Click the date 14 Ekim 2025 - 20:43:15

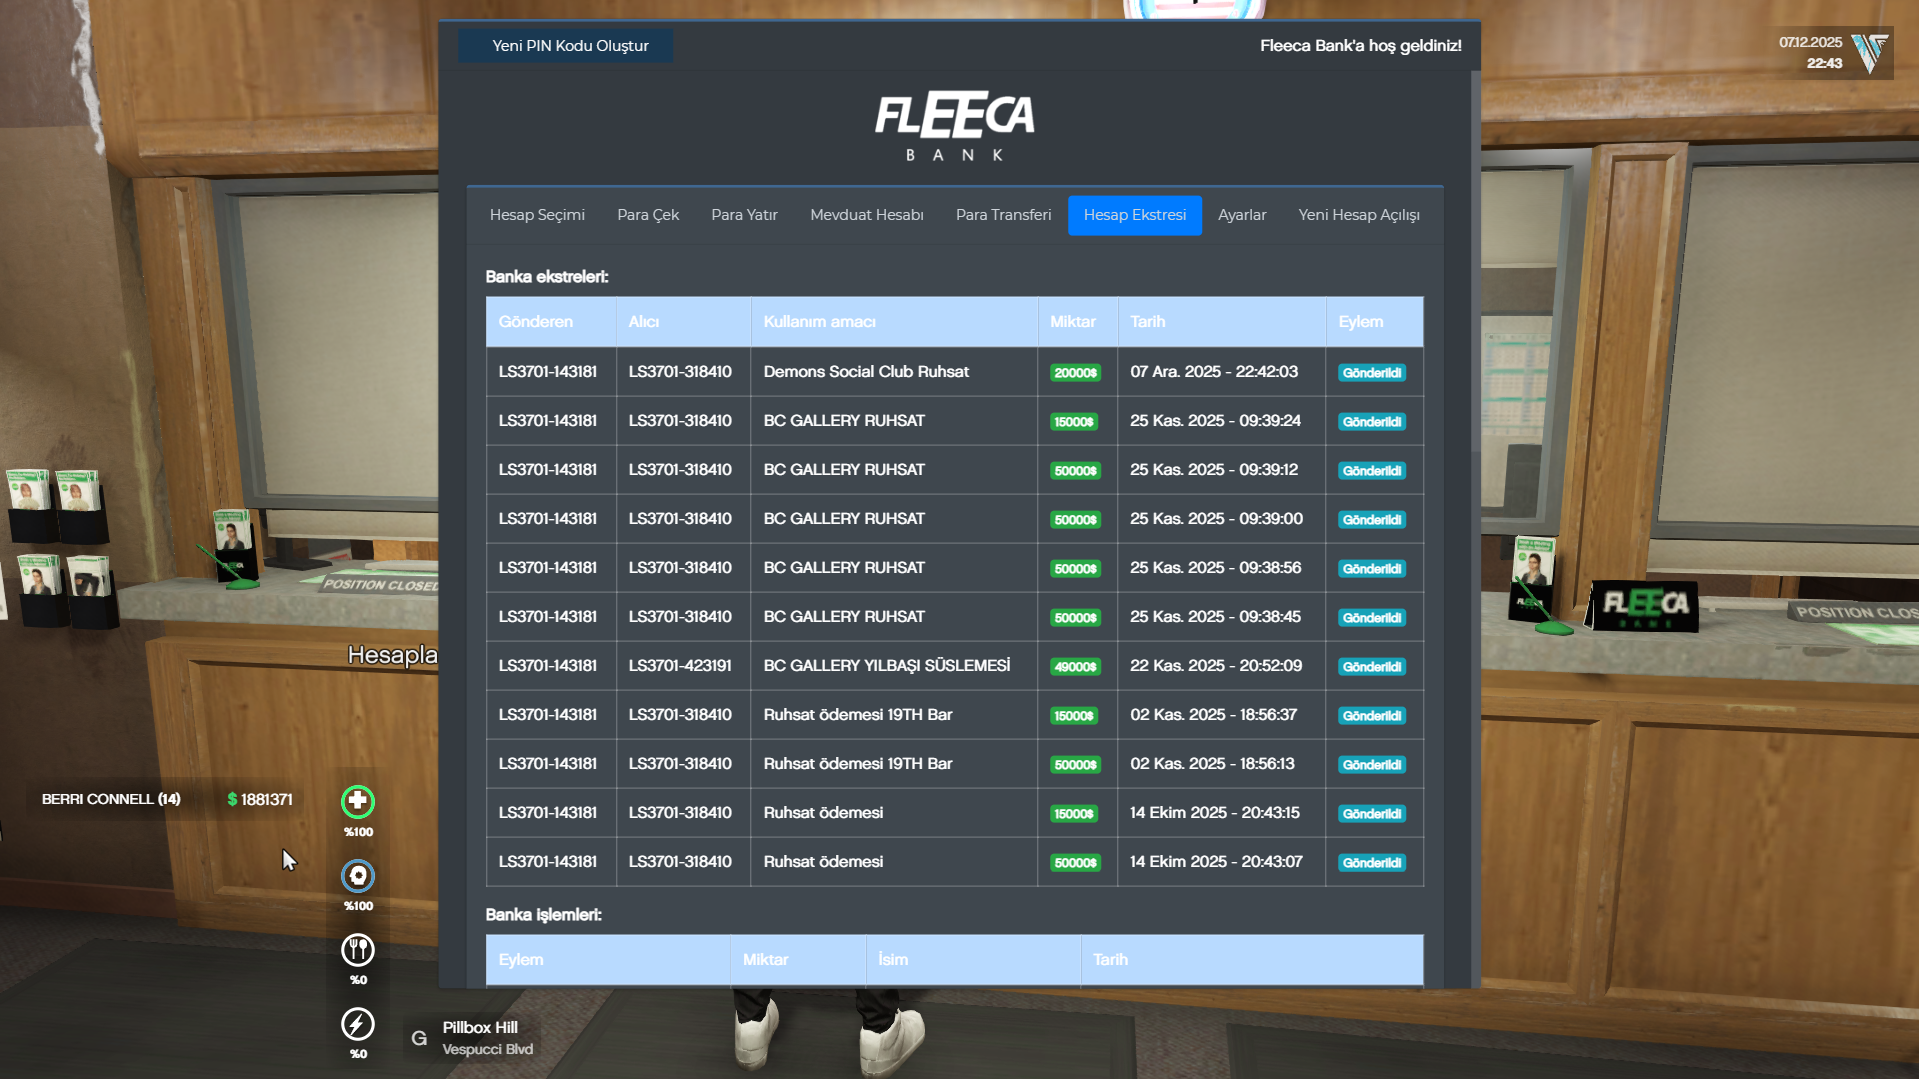(1215, 813)
